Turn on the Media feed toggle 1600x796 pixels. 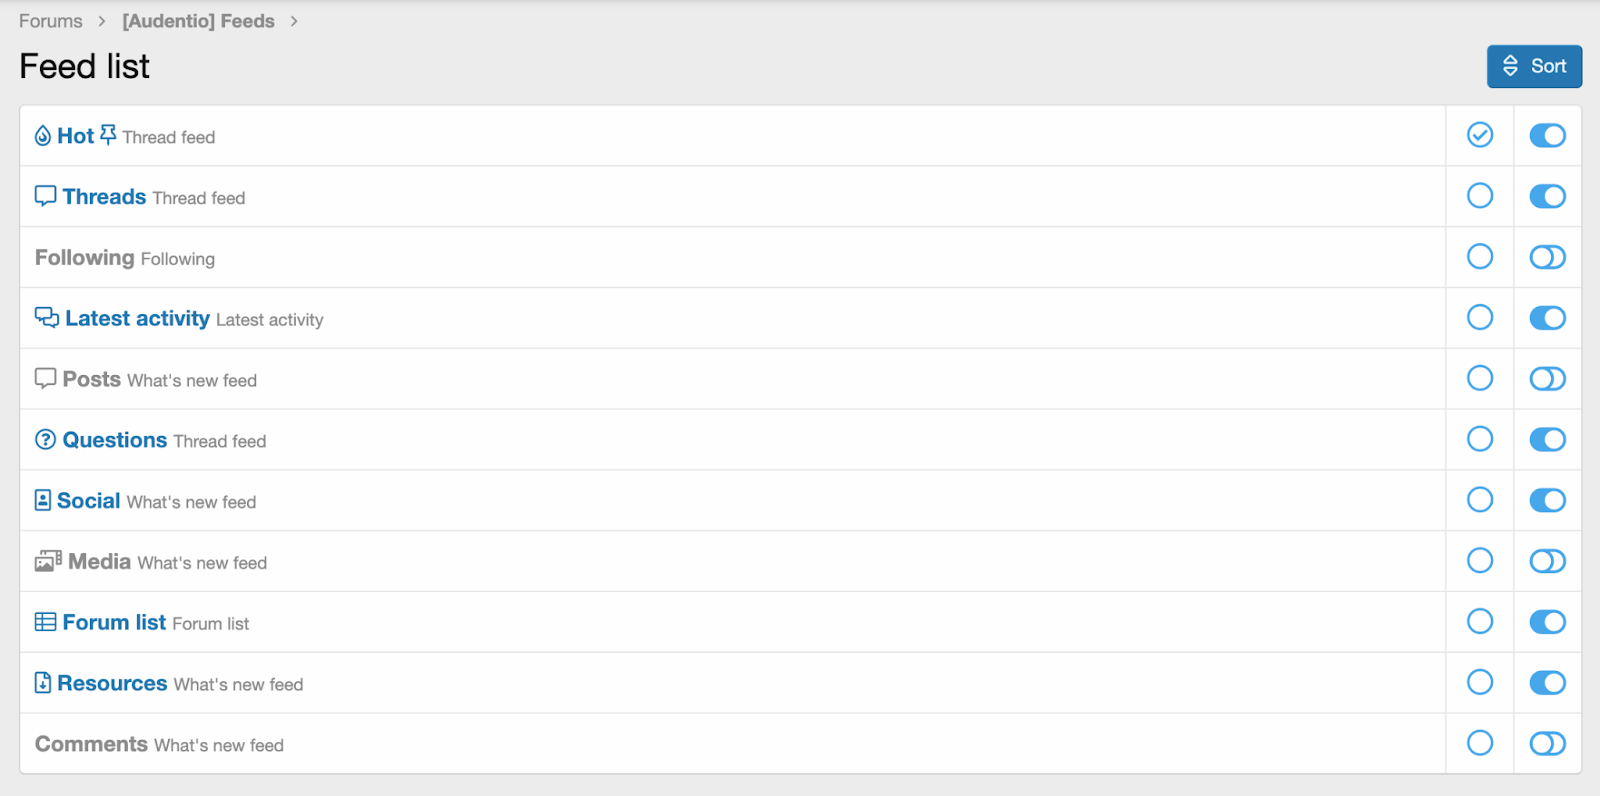[1547, 561]
